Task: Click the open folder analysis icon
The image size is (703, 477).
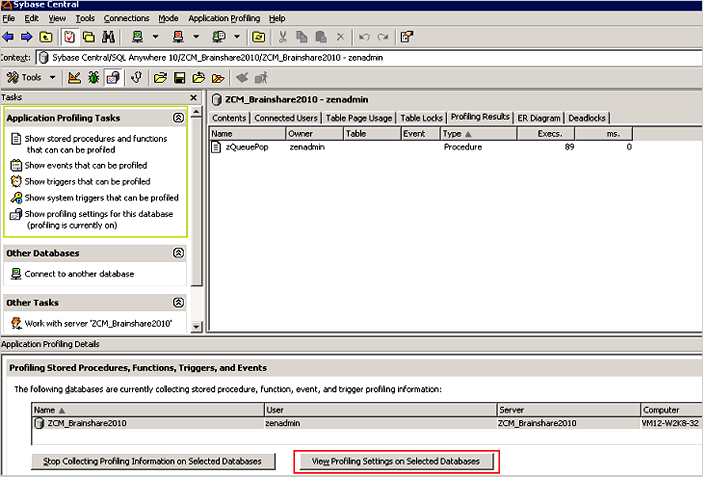Action: pyautogui.click(x=160, y=78)
